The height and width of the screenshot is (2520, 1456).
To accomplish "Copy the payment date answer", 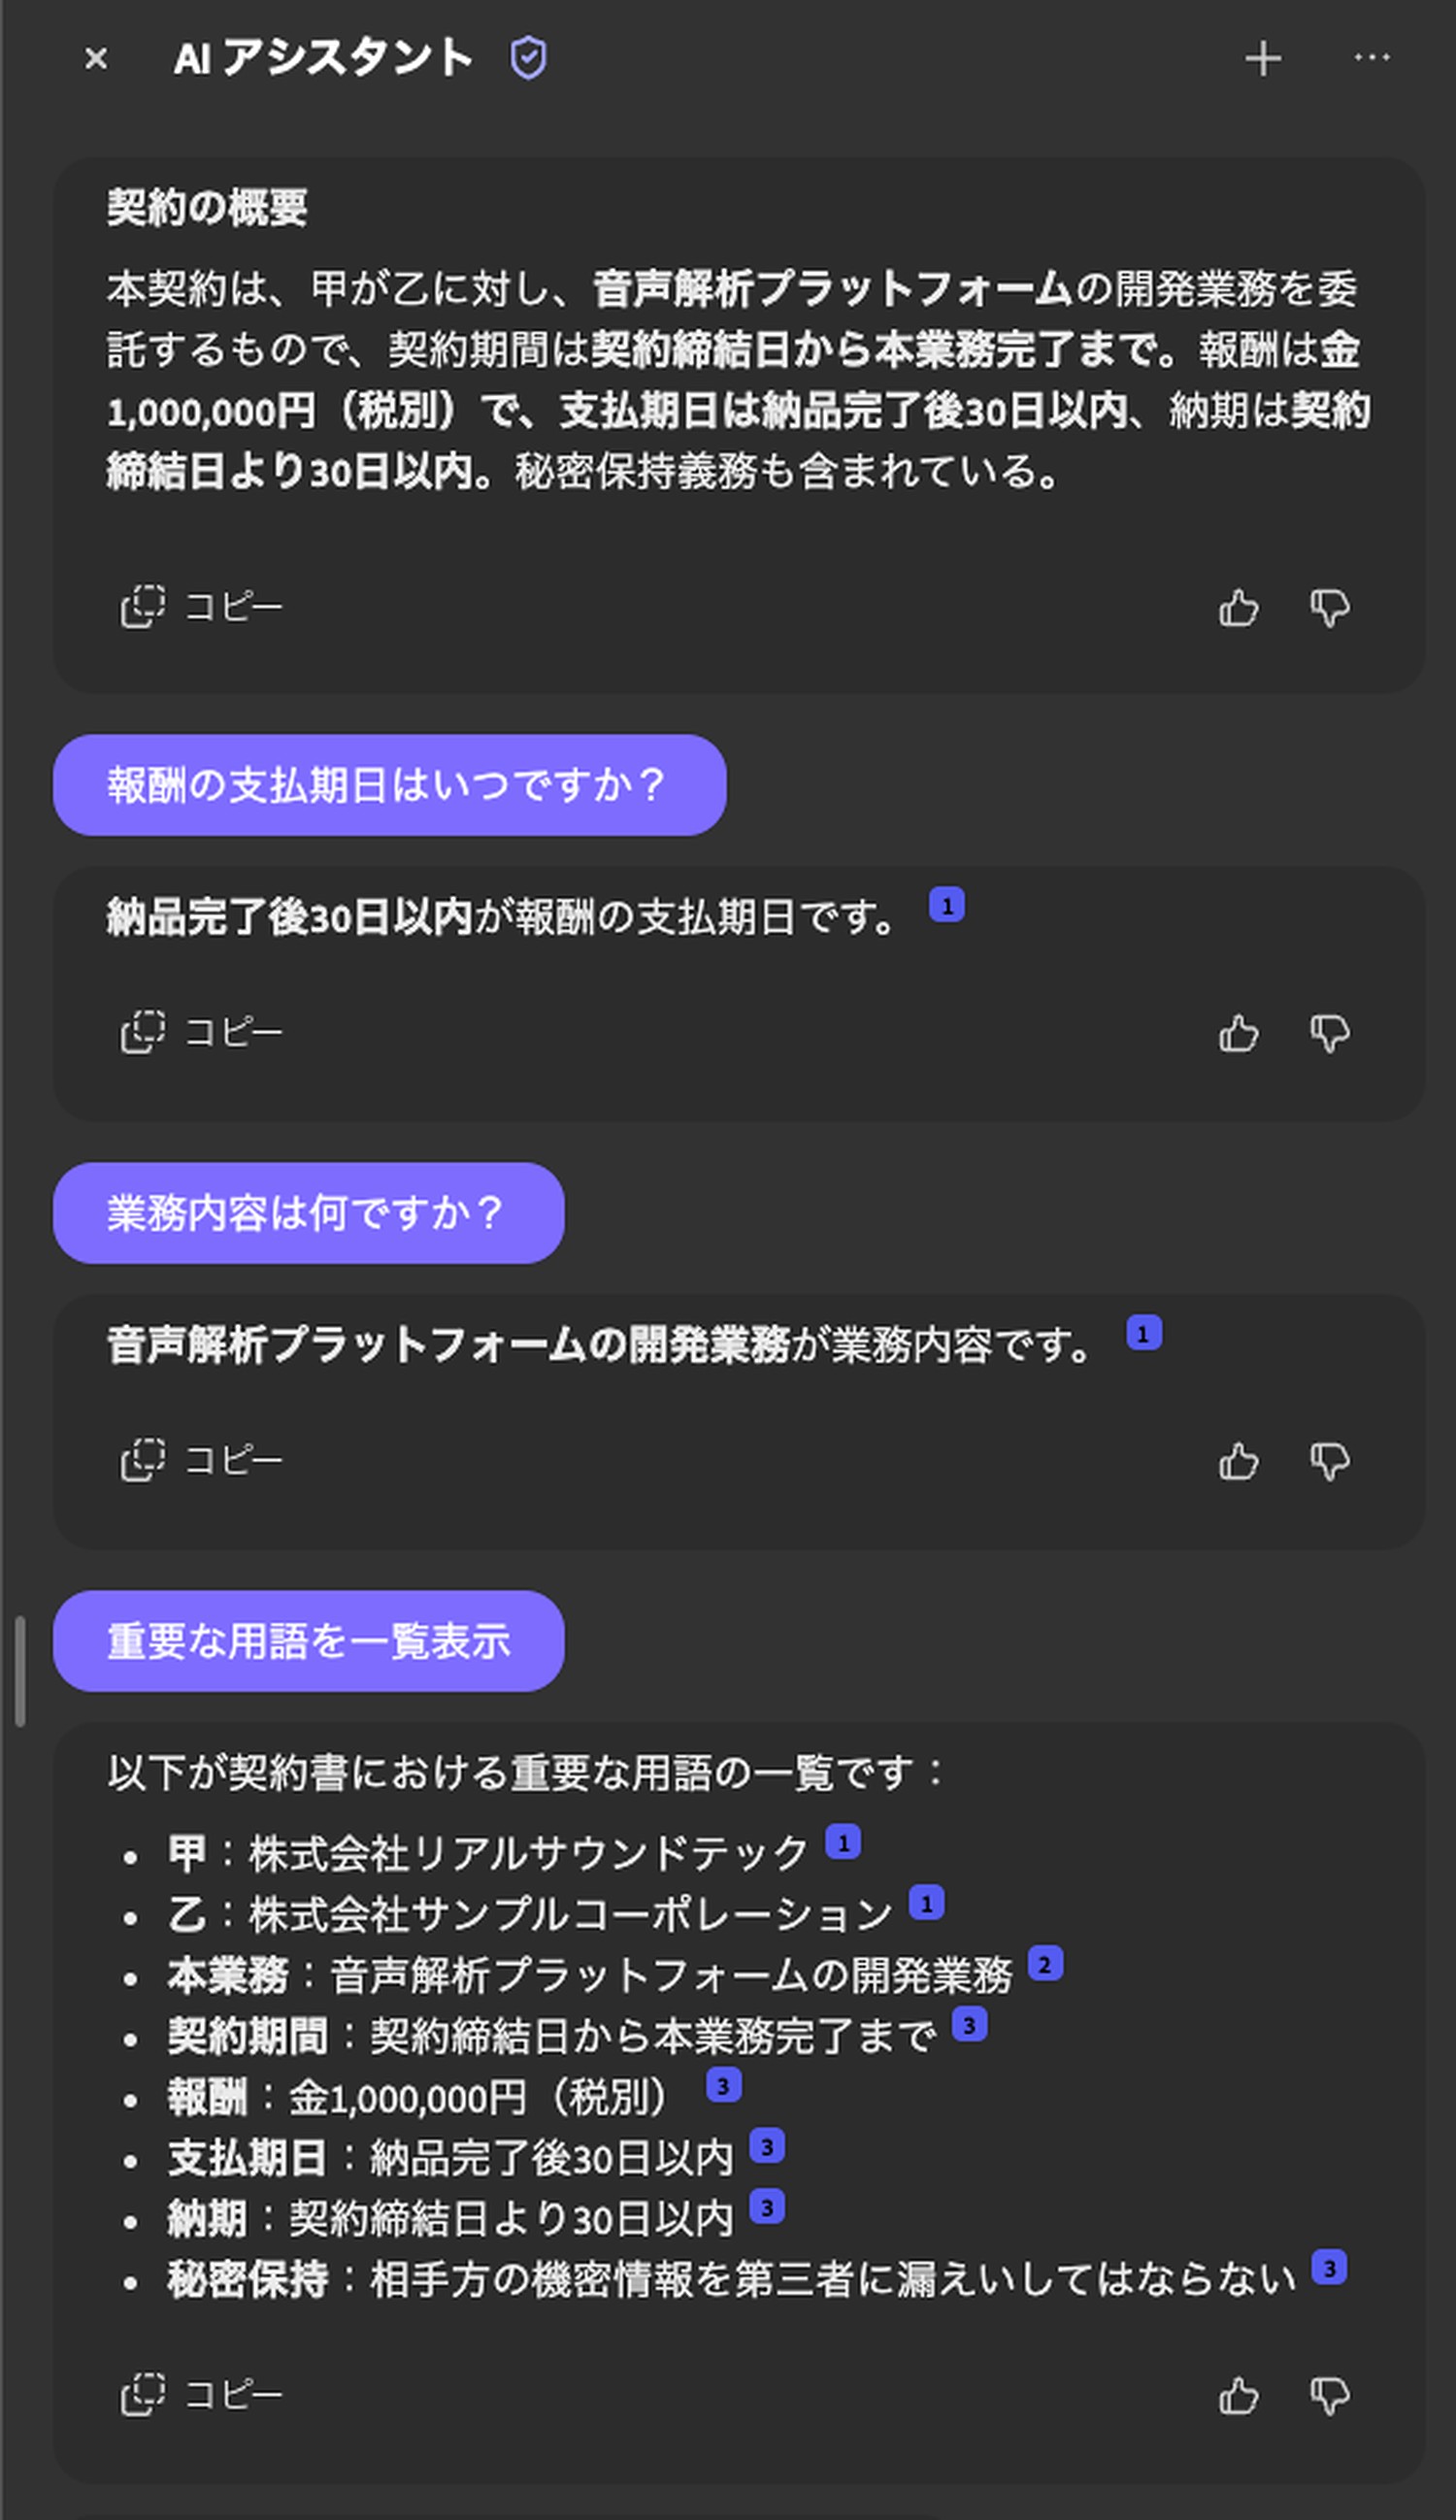I will pos(202,1033).
